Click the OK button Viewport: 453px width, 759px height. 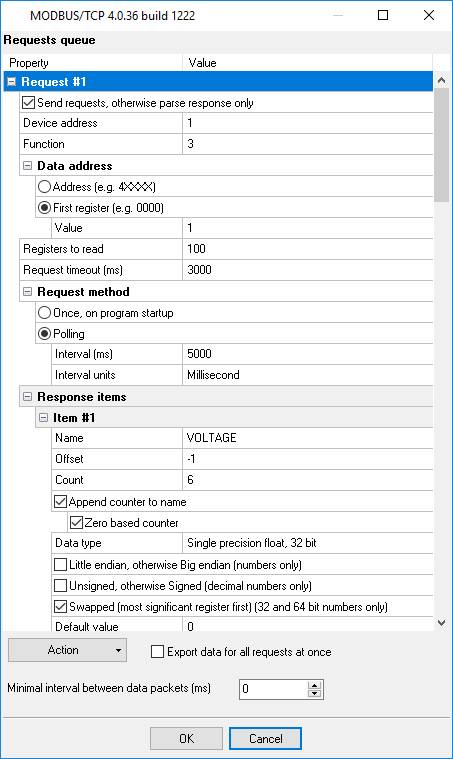point(186,739)
